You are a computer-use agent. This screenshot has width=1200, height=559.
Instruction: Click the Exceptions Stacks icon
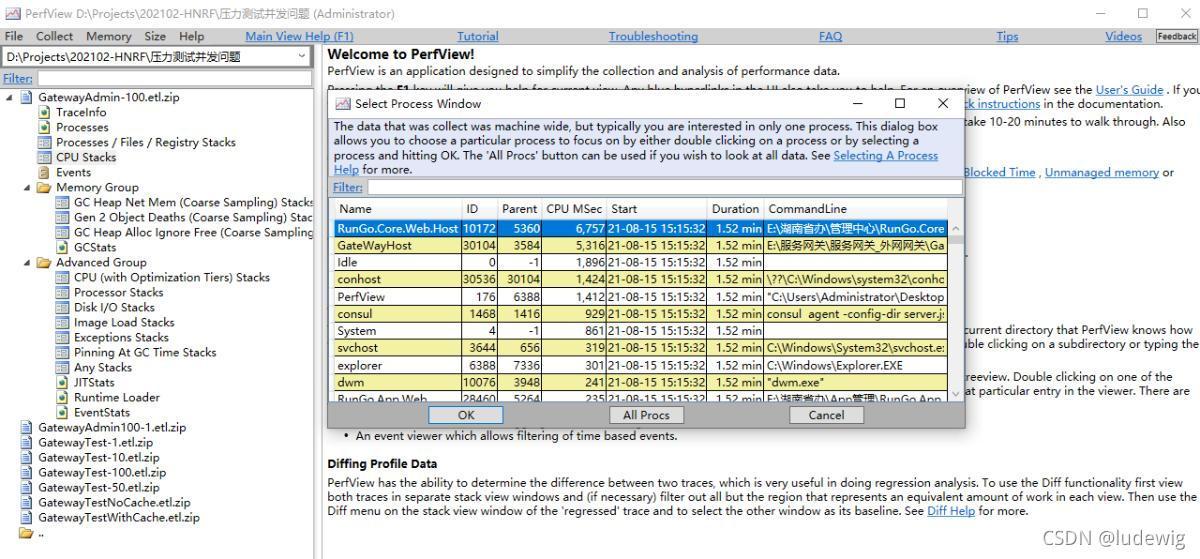click(x=62, y=337)
